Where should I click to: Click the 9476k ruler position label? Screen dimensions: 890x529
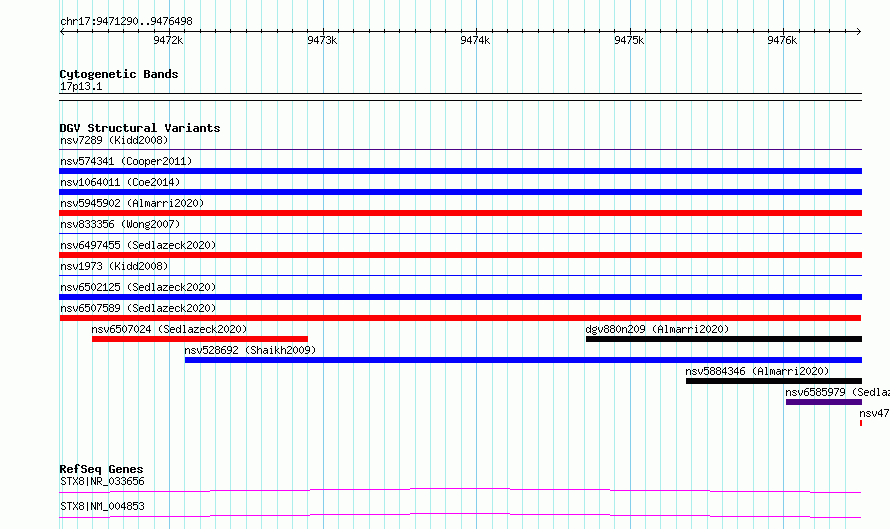[x=782, y=40]
